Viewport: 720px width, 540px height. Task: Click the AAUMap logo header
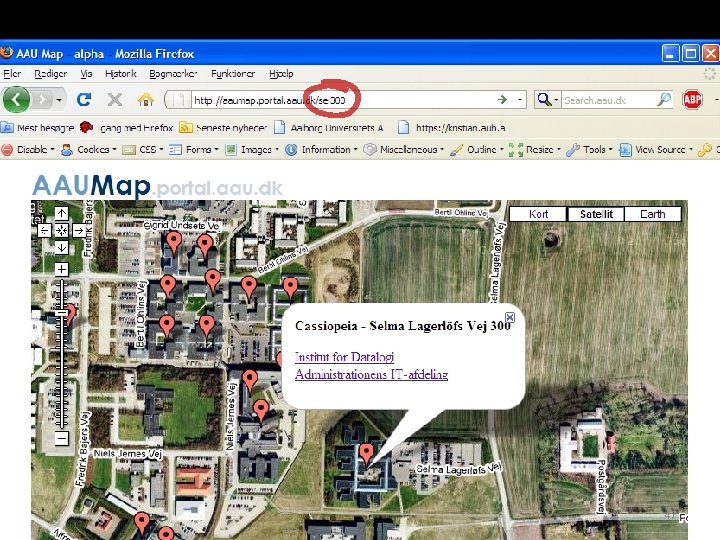157,186
